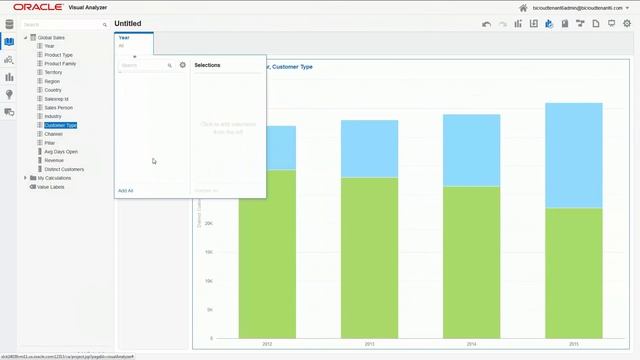This screenshot has width=640, height=360.
Task: Click the data flow toolbar icon
Action: [580, 24]
